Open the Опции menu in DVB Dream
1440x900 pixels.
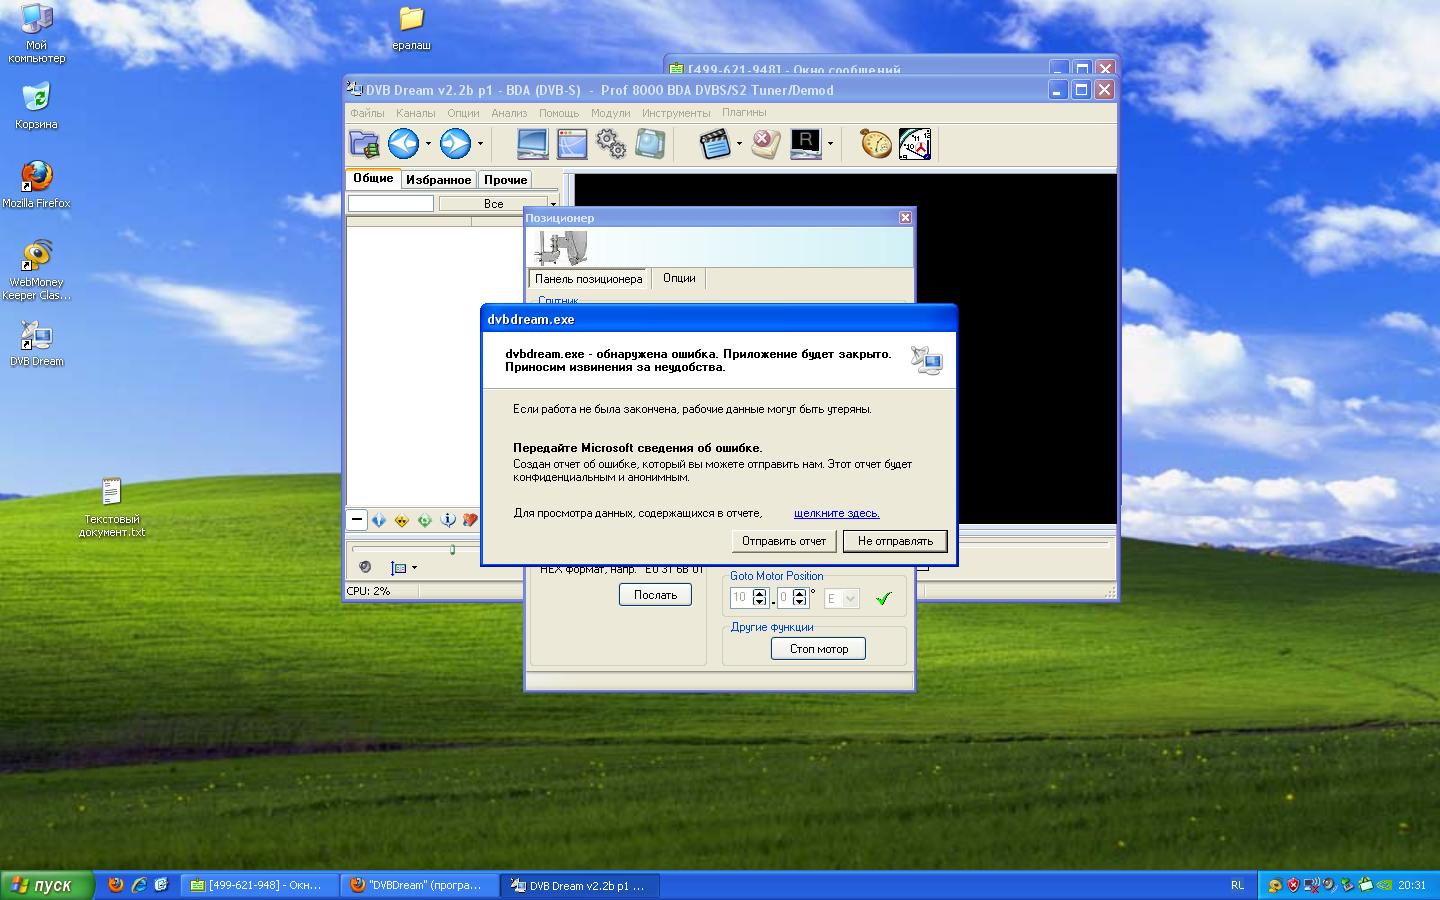463,113
